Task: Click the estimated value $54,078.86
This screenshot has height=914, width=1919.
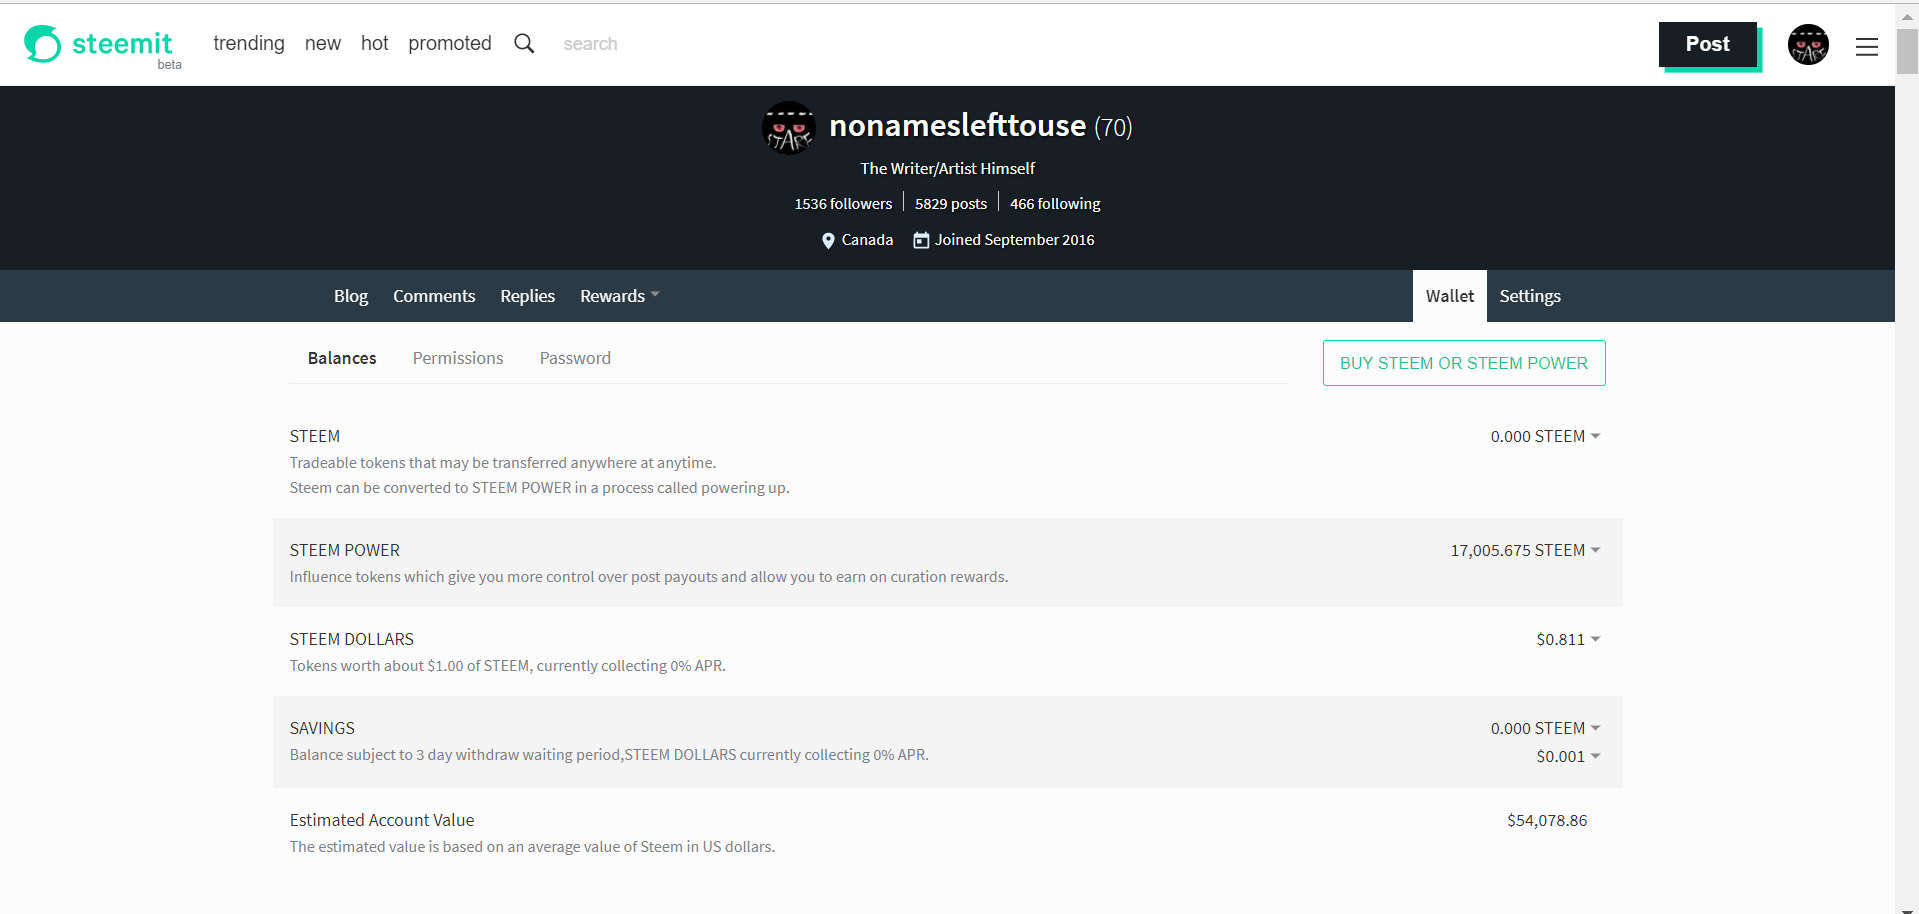Action: click(1547, 820)
